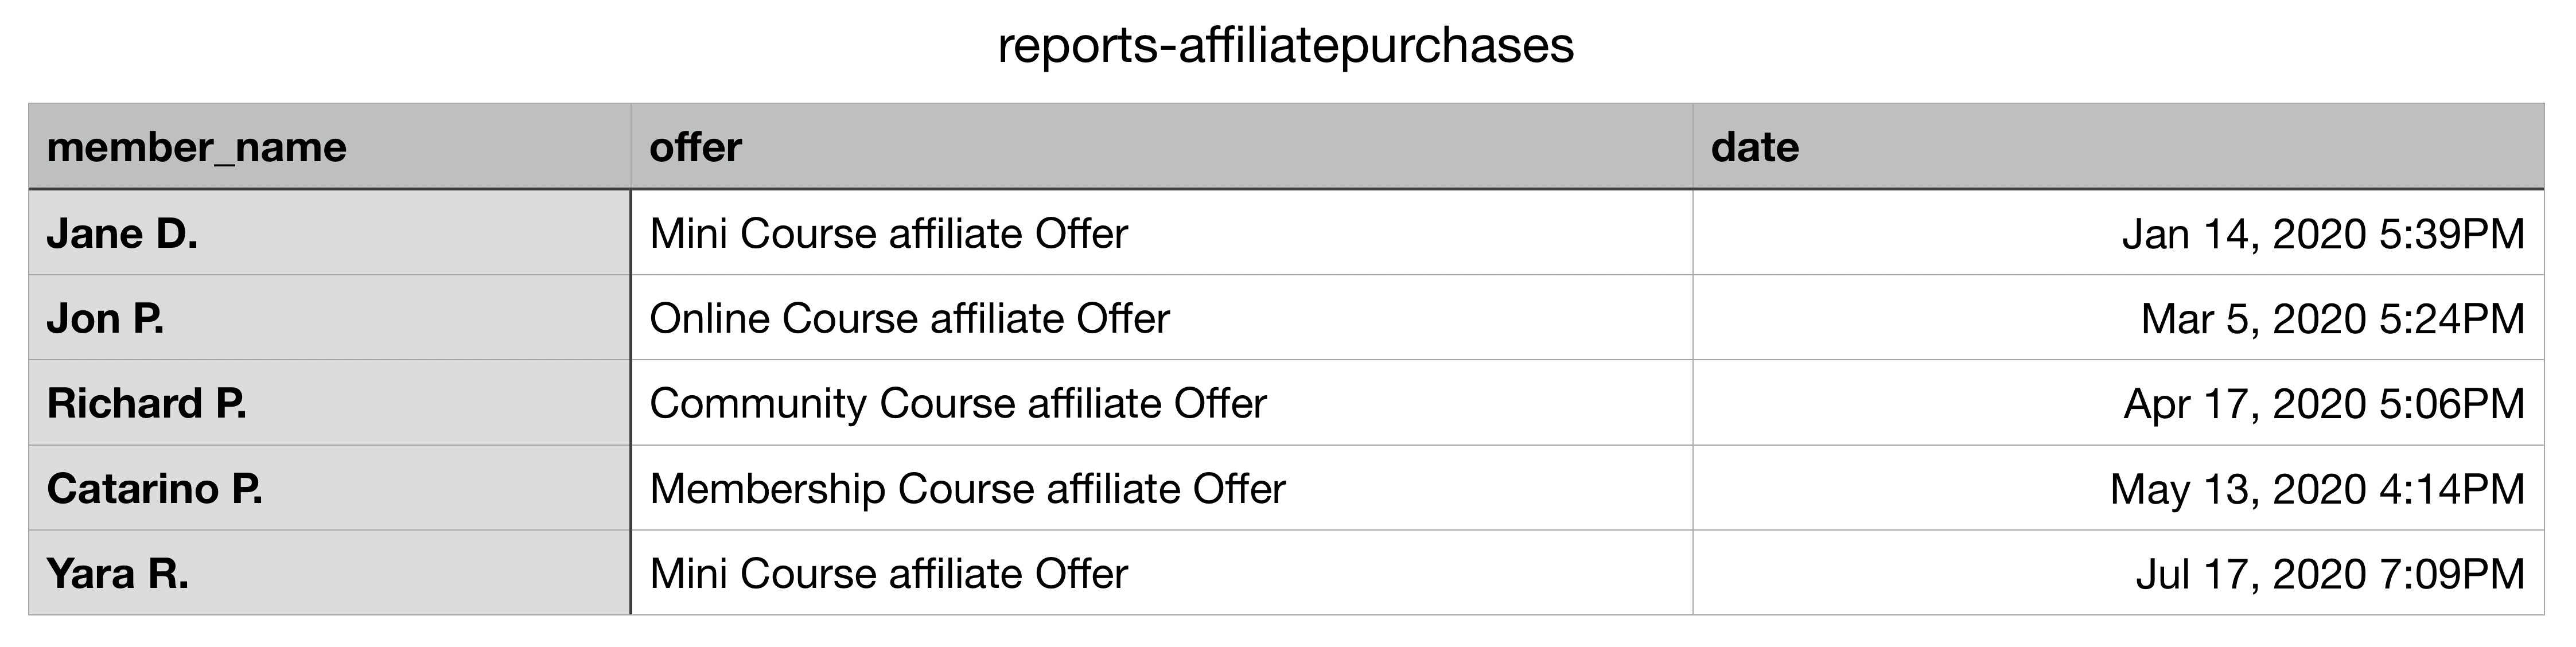
Task: Click the word Offer in Jon P.'s row
Action: (1122, 318)
